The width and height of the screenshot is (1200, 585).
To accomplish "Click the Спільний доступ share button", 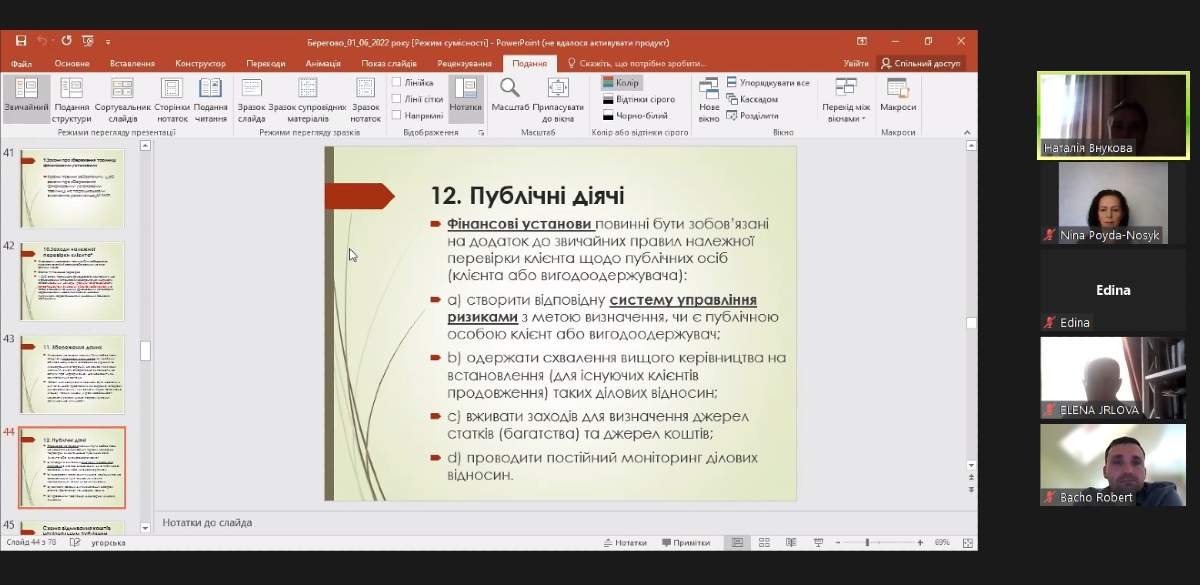I will pyautogui.click(x=921, y=63).
